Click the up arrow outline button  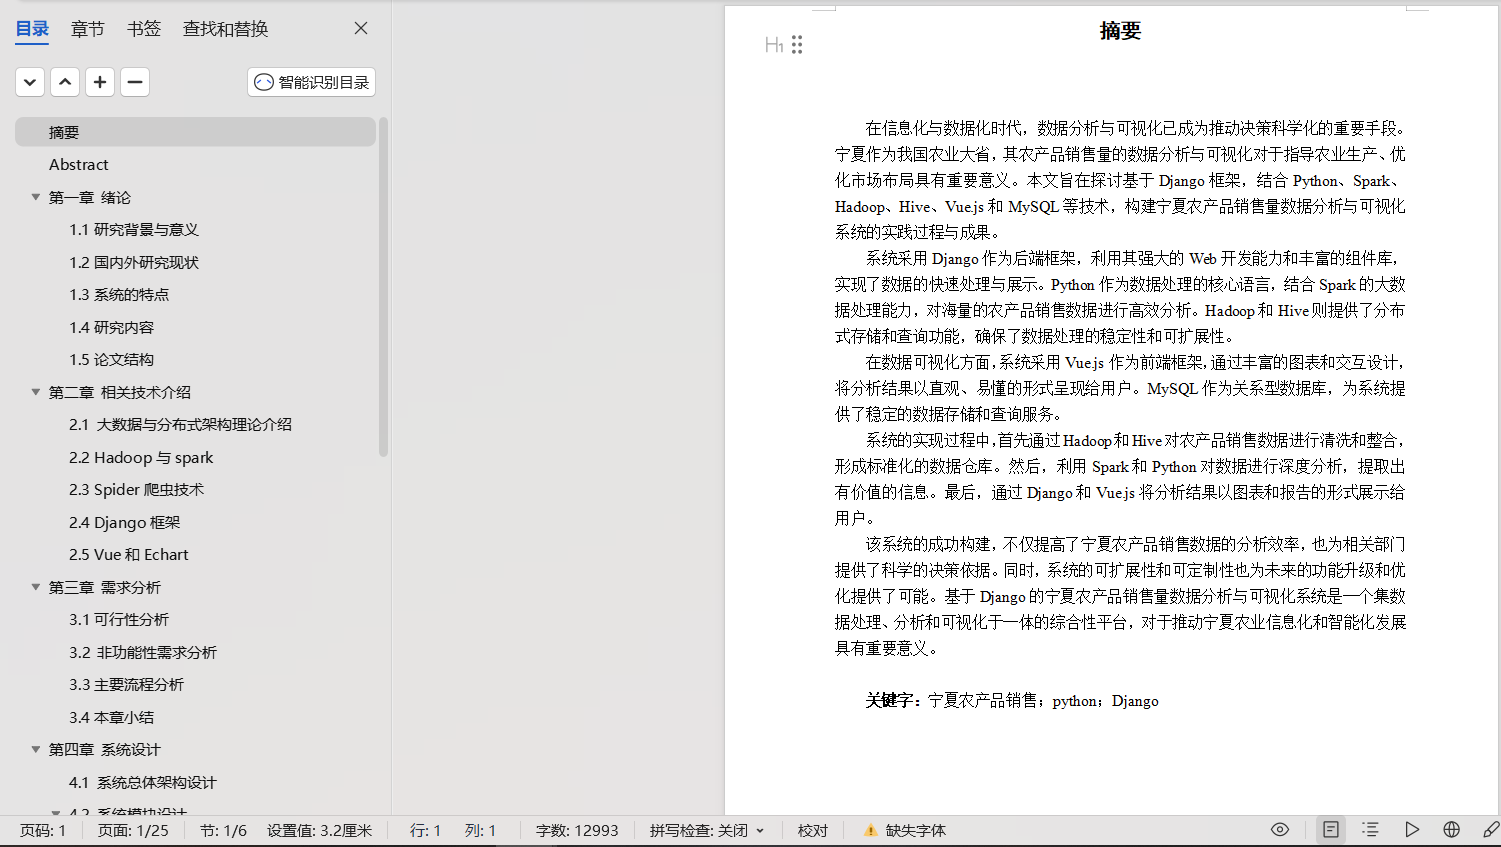click(65, 82)
